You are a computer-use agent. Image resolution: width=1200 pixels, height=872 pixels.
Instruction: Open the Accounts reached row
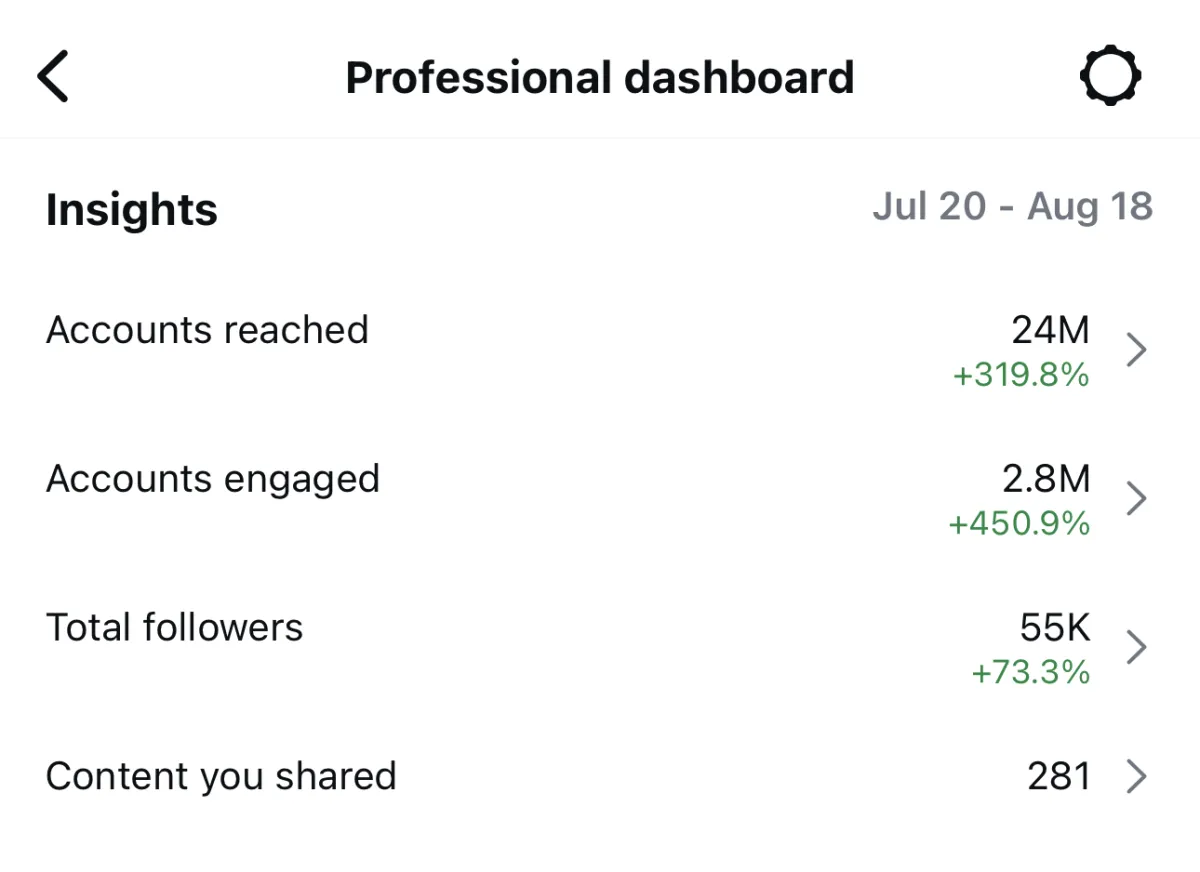coord(600,350)
